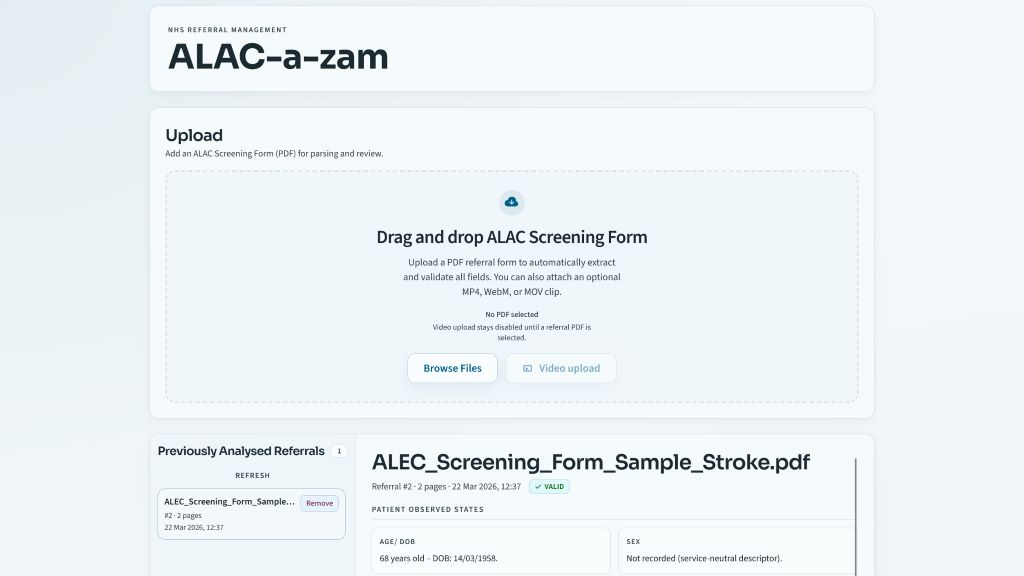The image size is (1024, 576).
Task: Click the drag and drop upload zone heading
Action: click(x=511, y=237)
